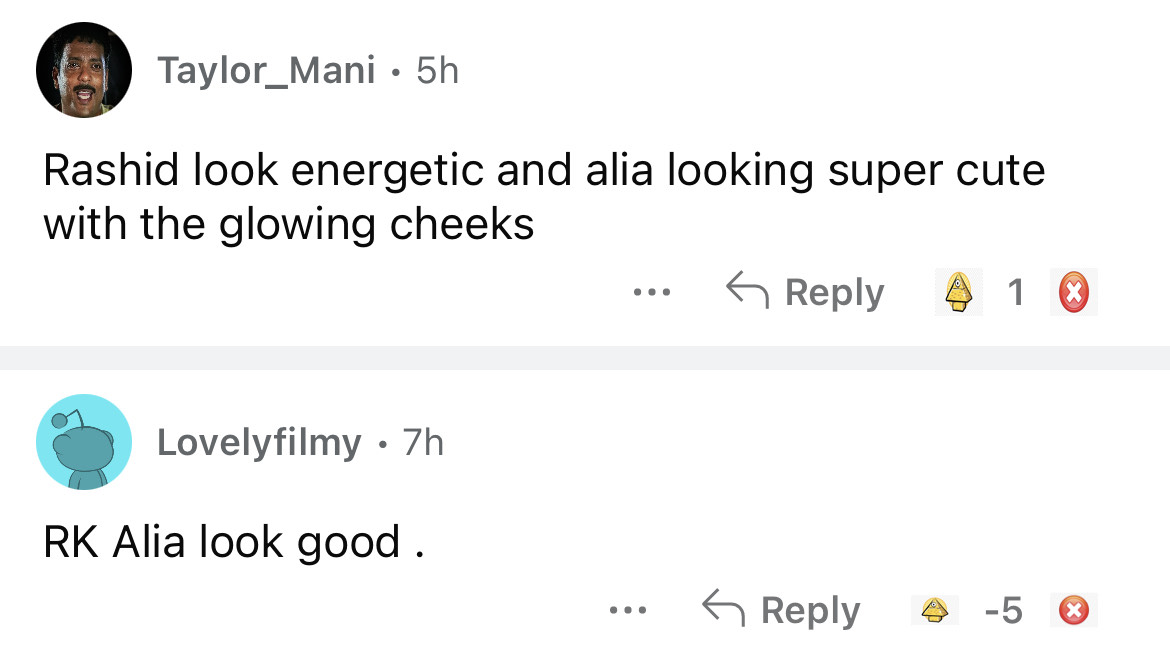Downvote Taylor_Mani's comment
Viewport: 1170px width, 655px height.
click(x=1075, y=292)
